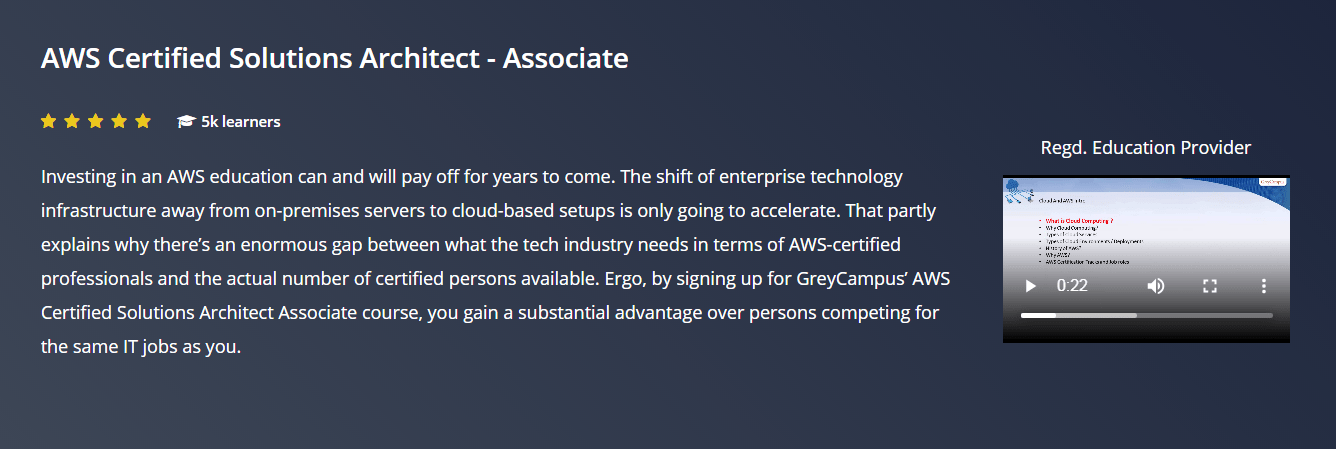Screen dimensions: 1336x449
Task: Click the AWS Certified Solutions Architect title
Action: point(335,58)
